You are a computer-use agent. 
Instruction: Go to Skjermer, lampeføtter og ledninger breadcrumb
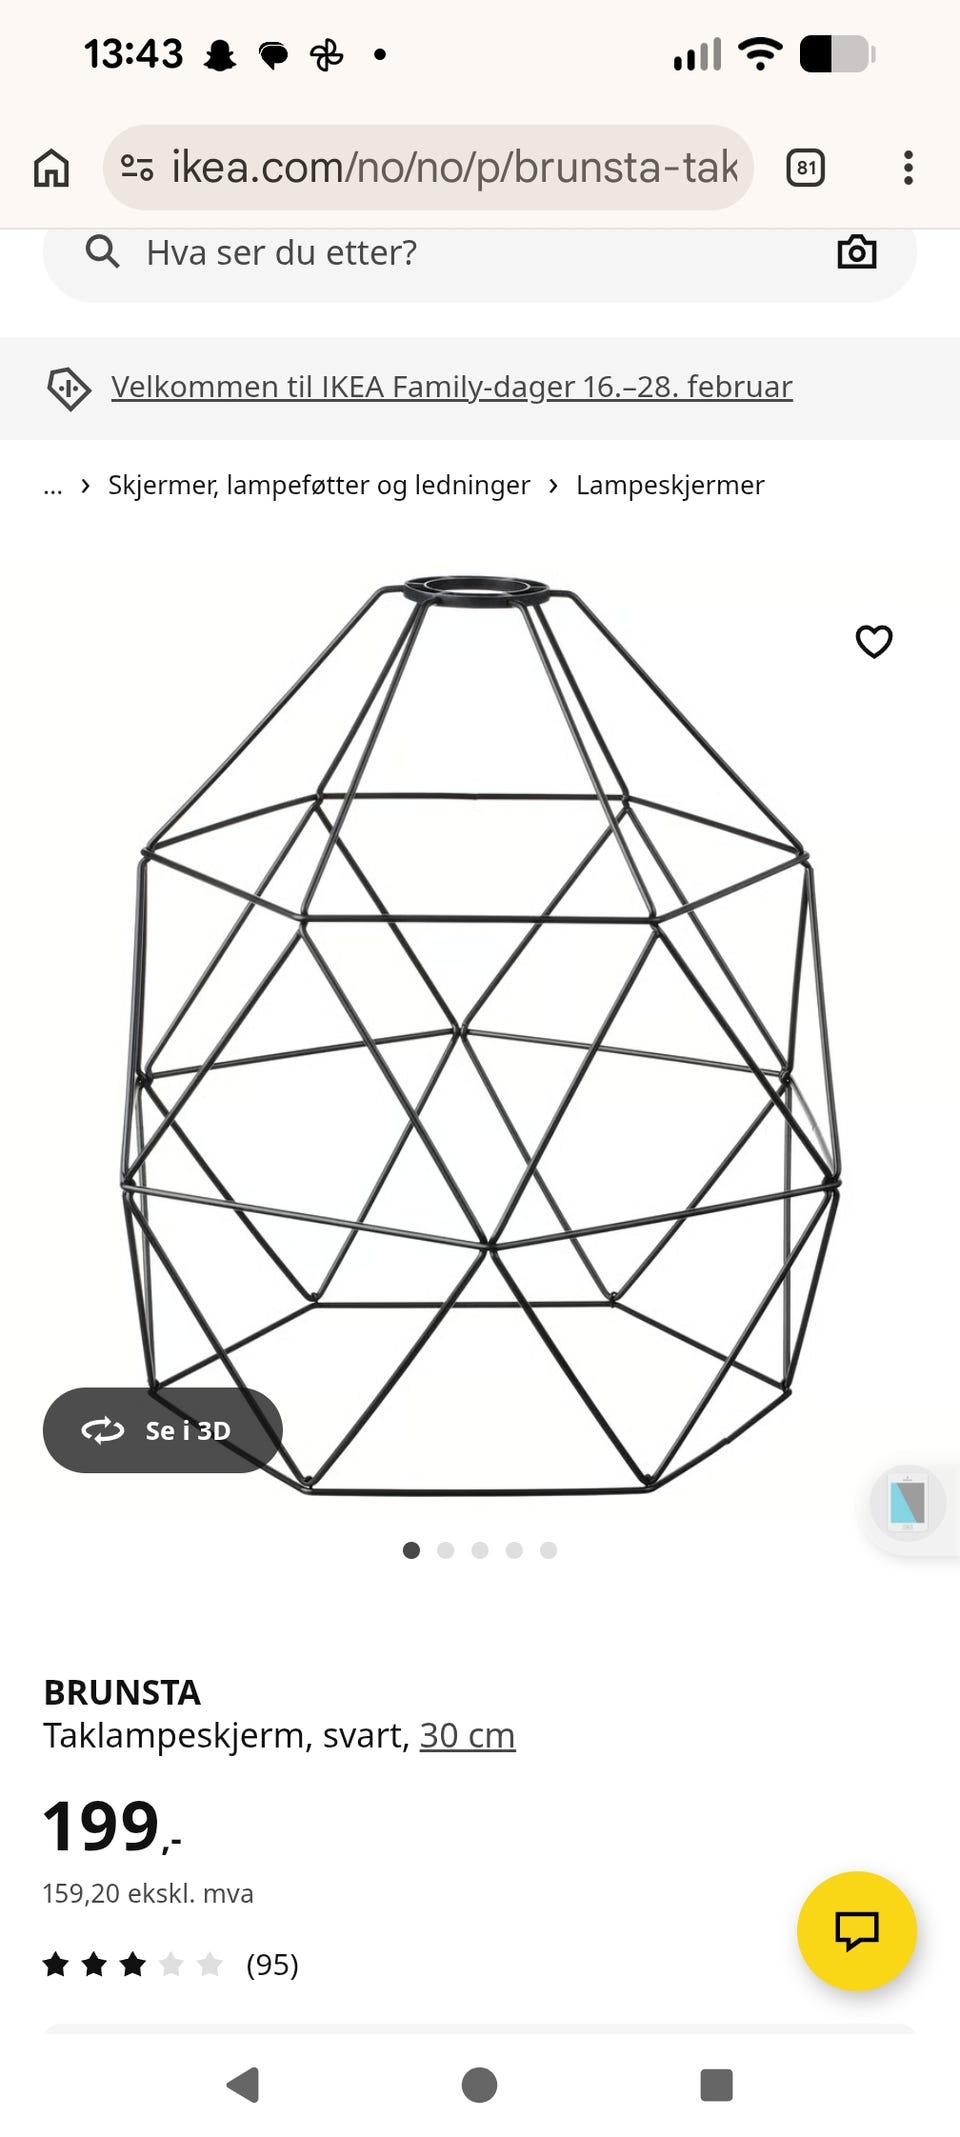click(x=319, y=485)
